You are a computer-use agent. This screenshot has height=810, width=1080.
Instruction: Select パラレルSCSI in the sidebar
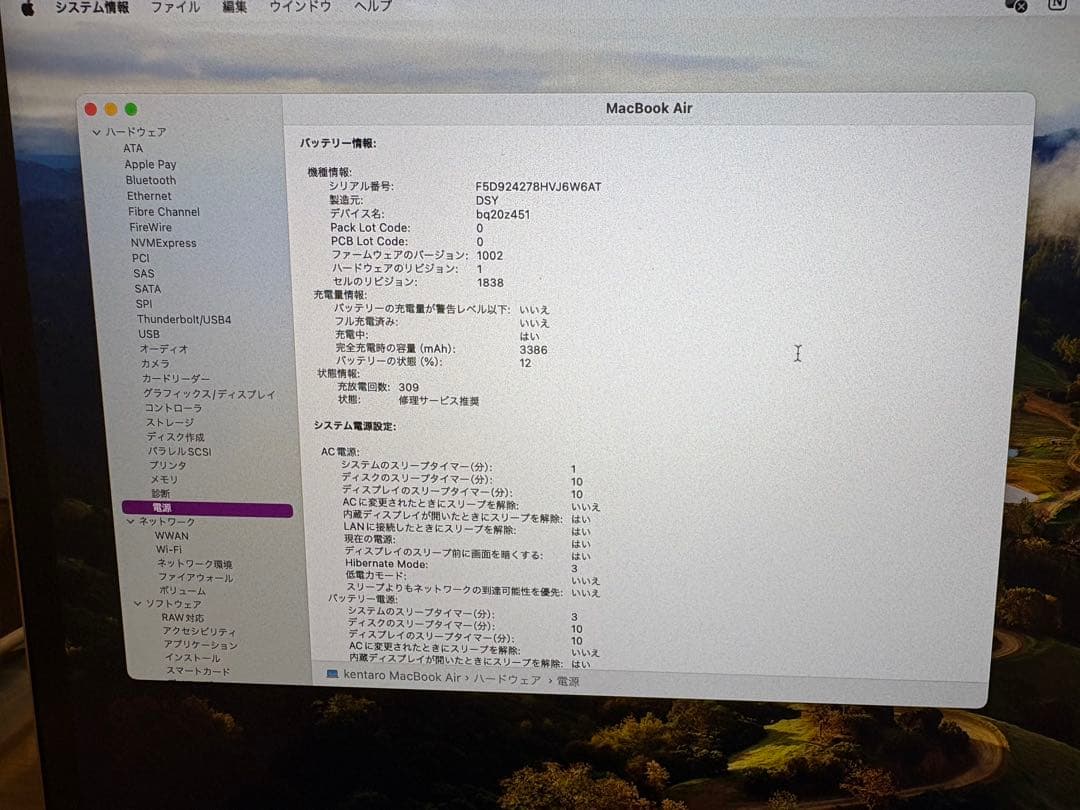pyautogui.click(x=180, y=451)
